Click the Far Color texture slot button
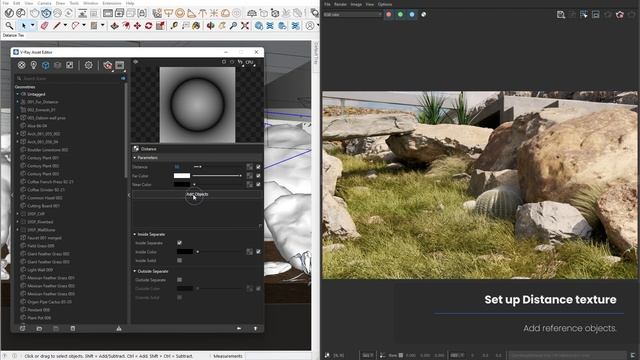 pos(249,176)
